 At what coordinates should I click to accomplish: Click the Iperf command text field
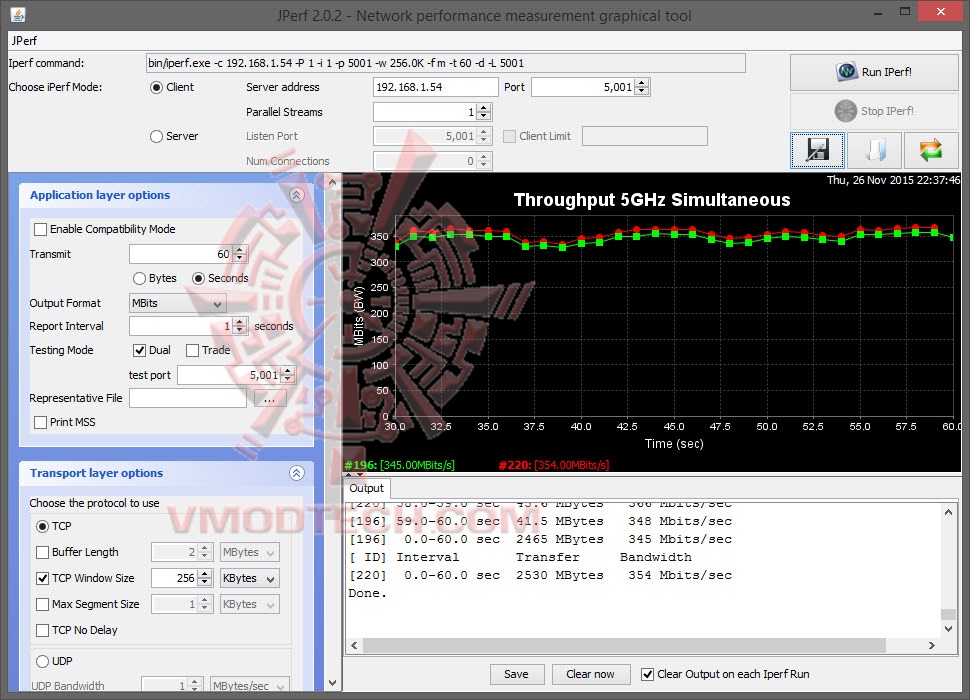point(445,63)
